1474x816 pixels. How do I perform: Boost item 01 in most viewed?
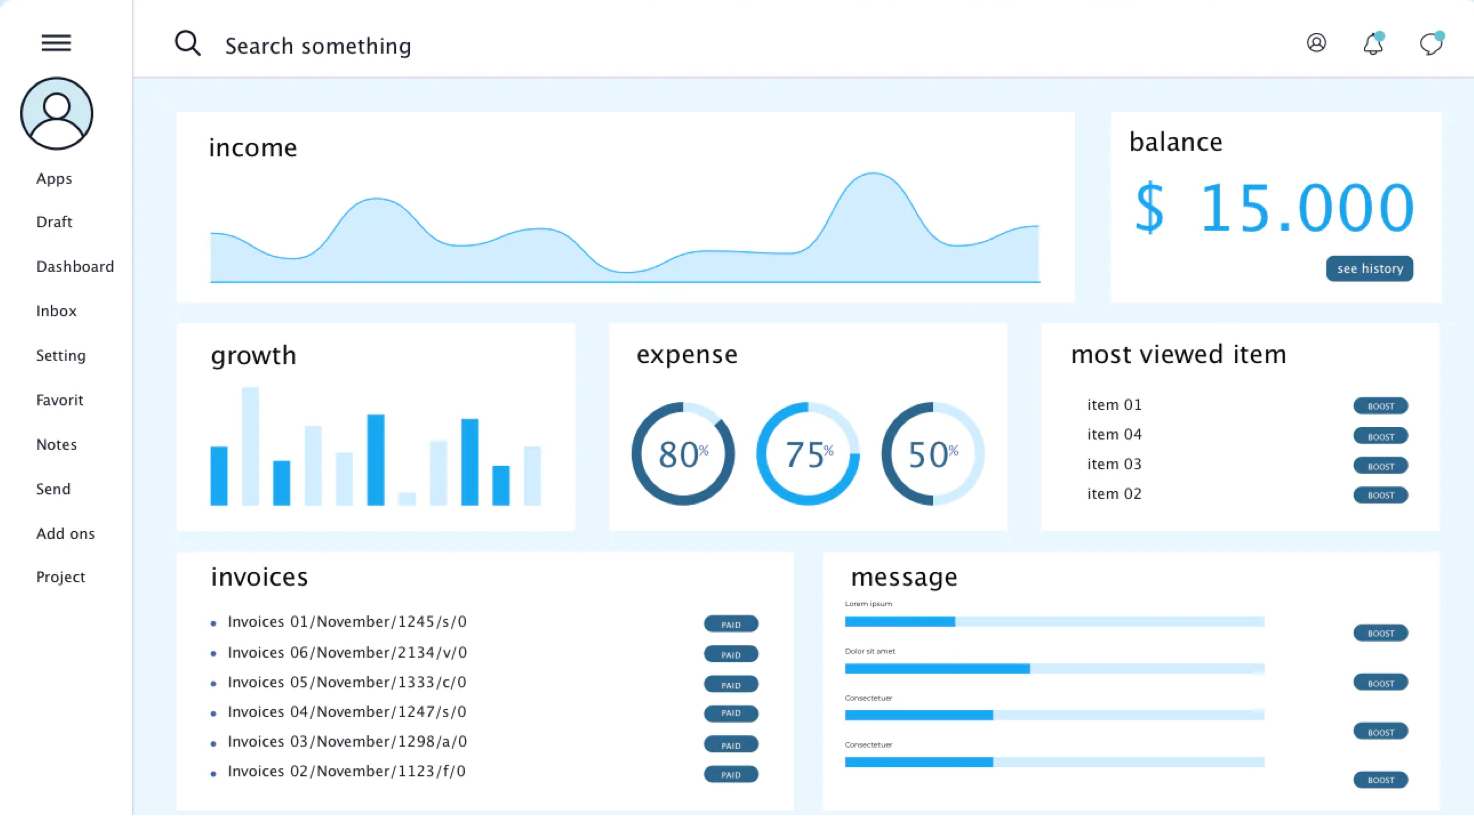[1380, 406]
